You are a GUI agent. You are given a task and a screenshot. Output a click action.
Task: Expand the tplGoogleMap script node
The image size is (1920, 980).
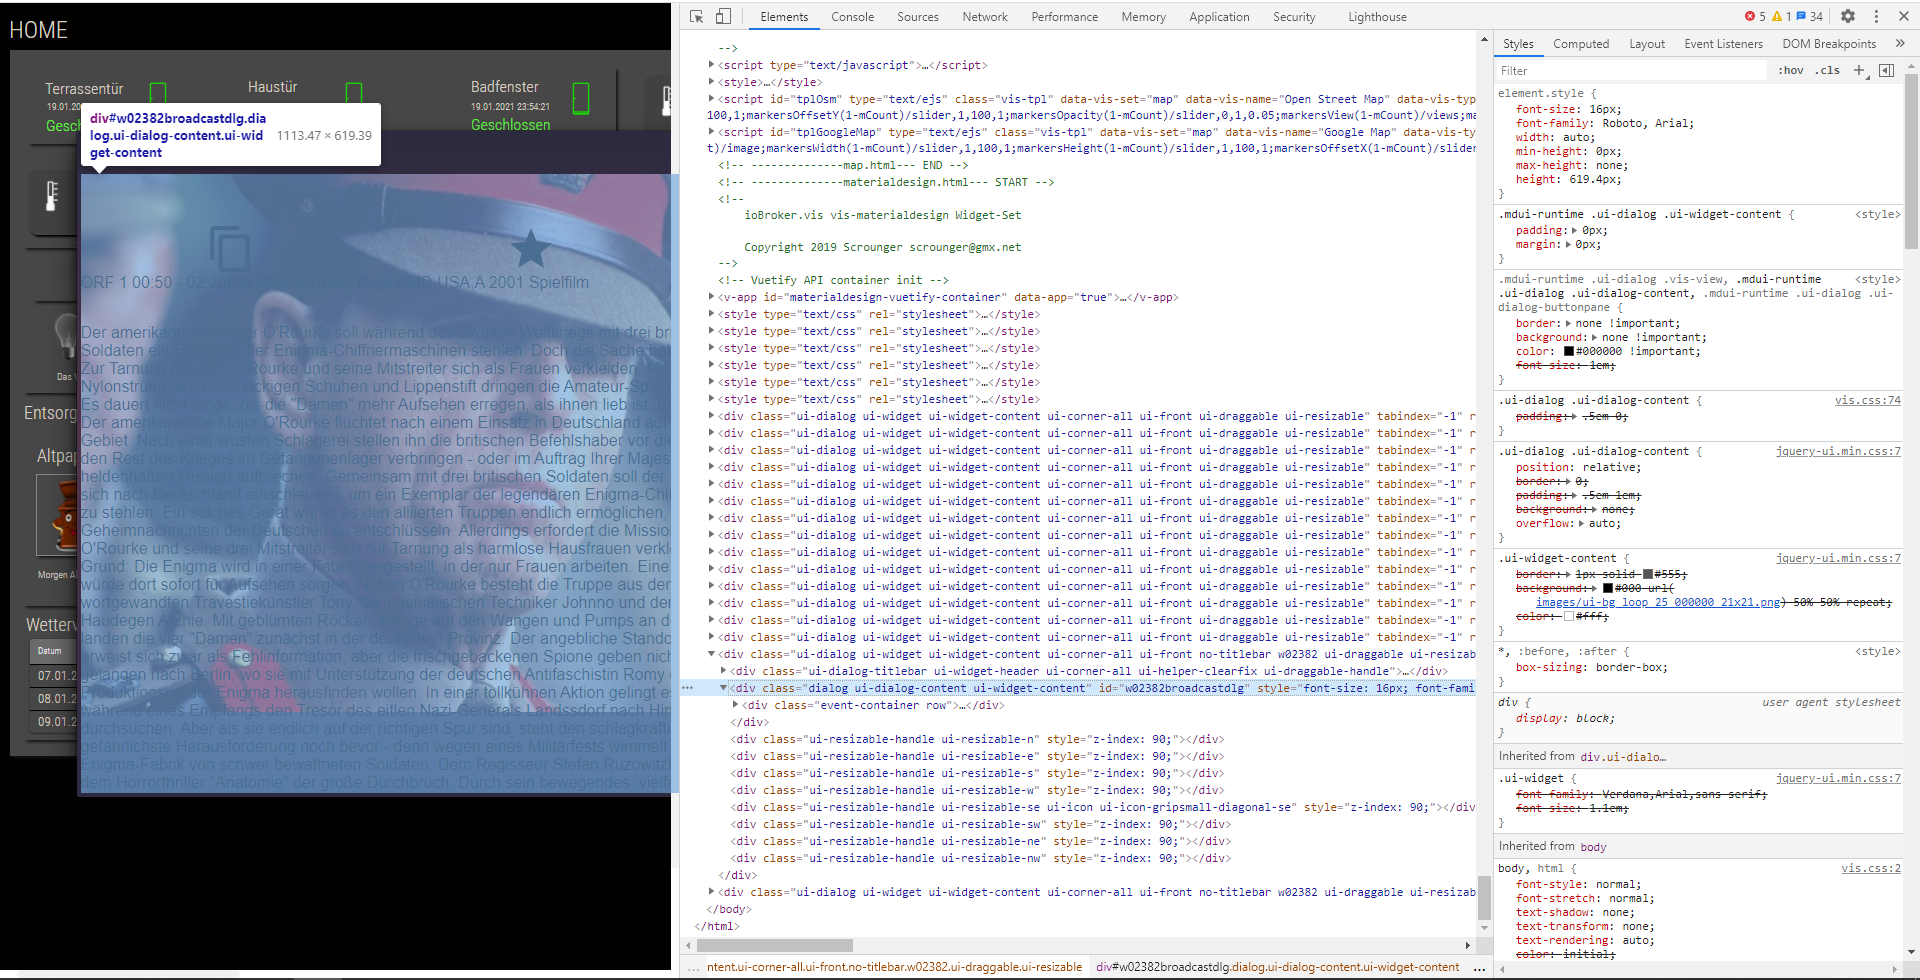[711, 132]
